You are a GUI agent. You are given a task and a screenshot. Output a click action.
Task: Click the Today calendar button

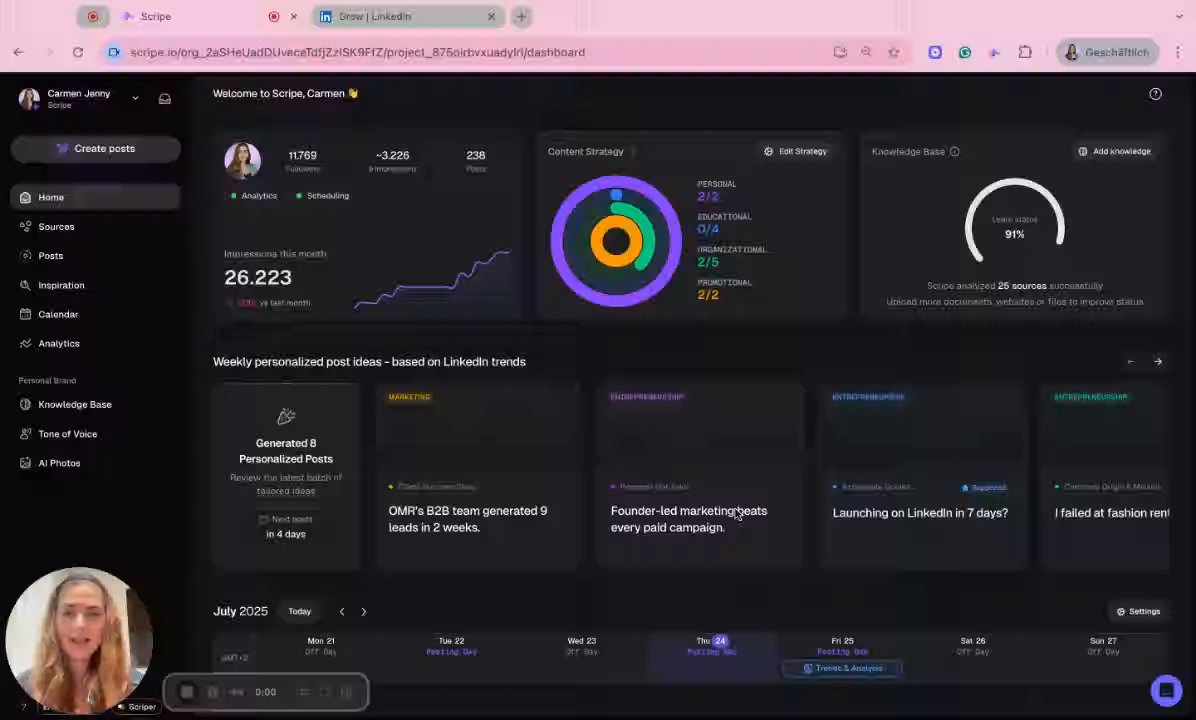[300, 612]
